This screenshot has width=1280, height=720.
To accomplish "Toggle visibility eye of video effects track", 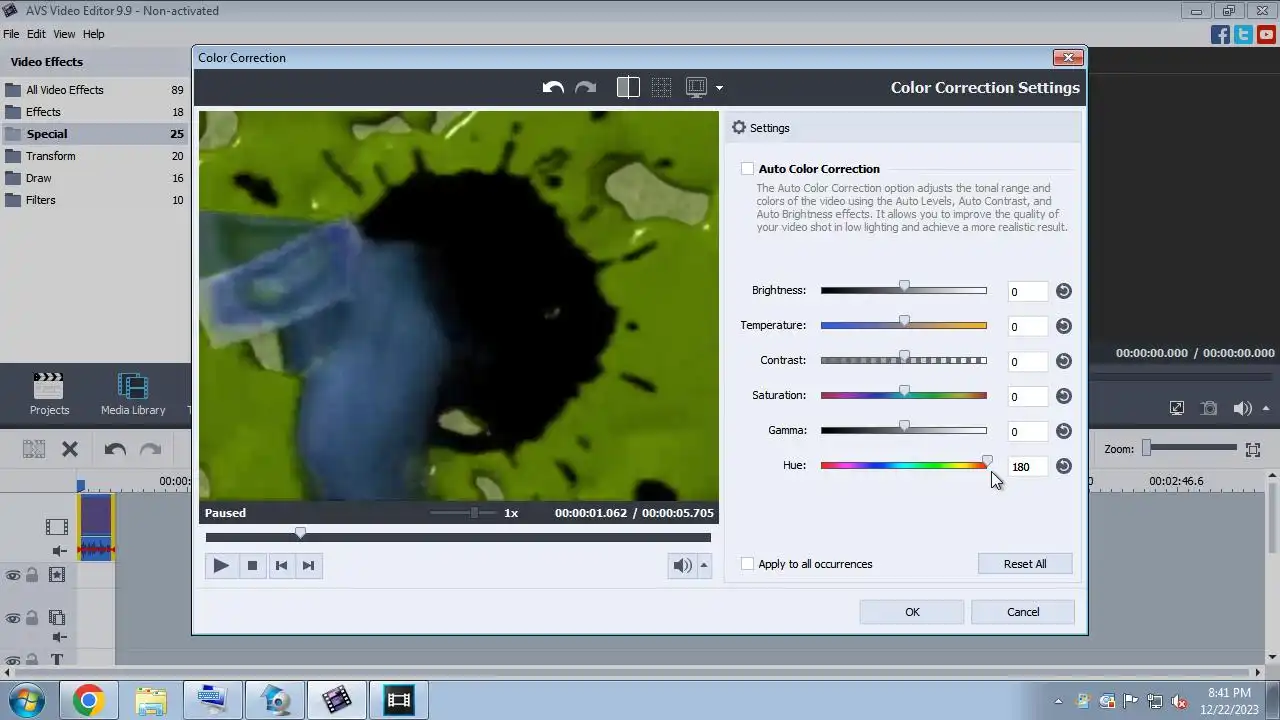I will pos(13,575).
